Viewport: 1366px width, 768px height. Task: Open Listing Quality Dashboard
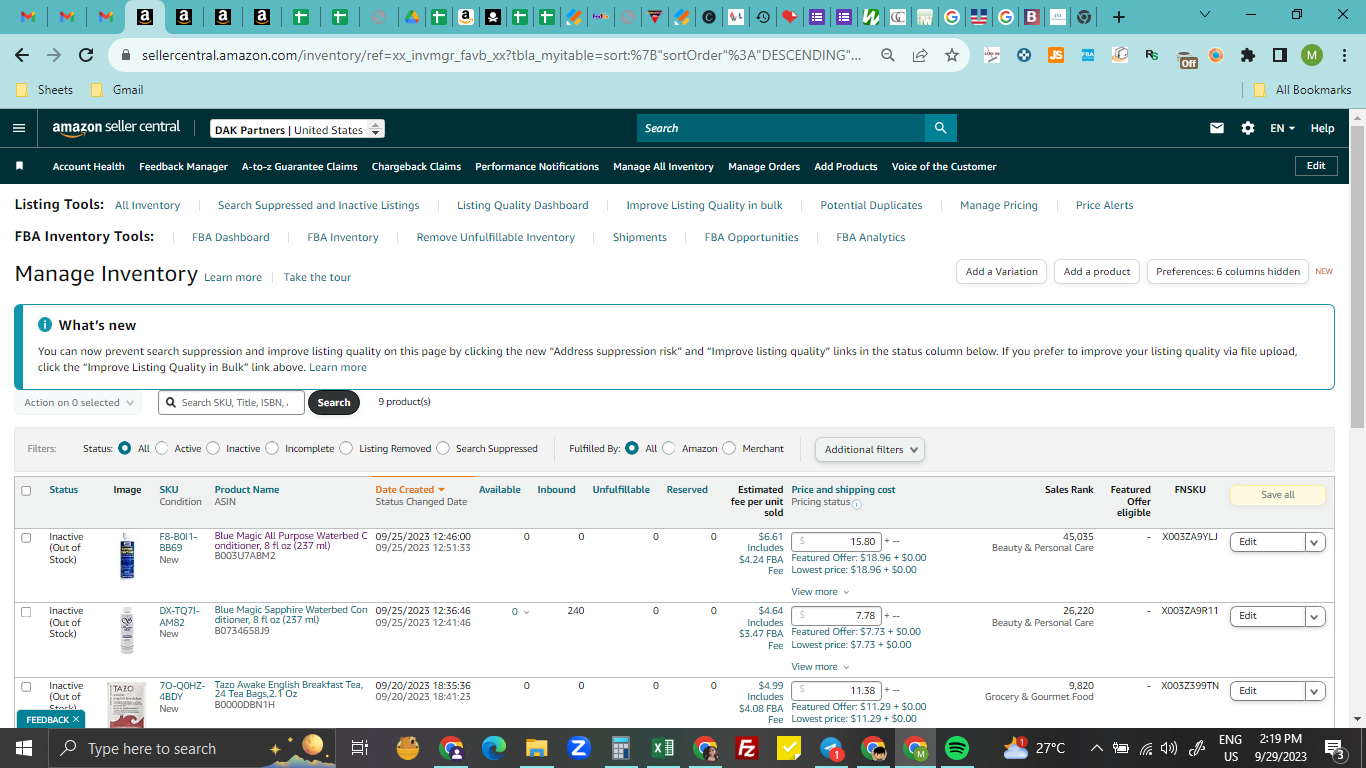(523, 205)
